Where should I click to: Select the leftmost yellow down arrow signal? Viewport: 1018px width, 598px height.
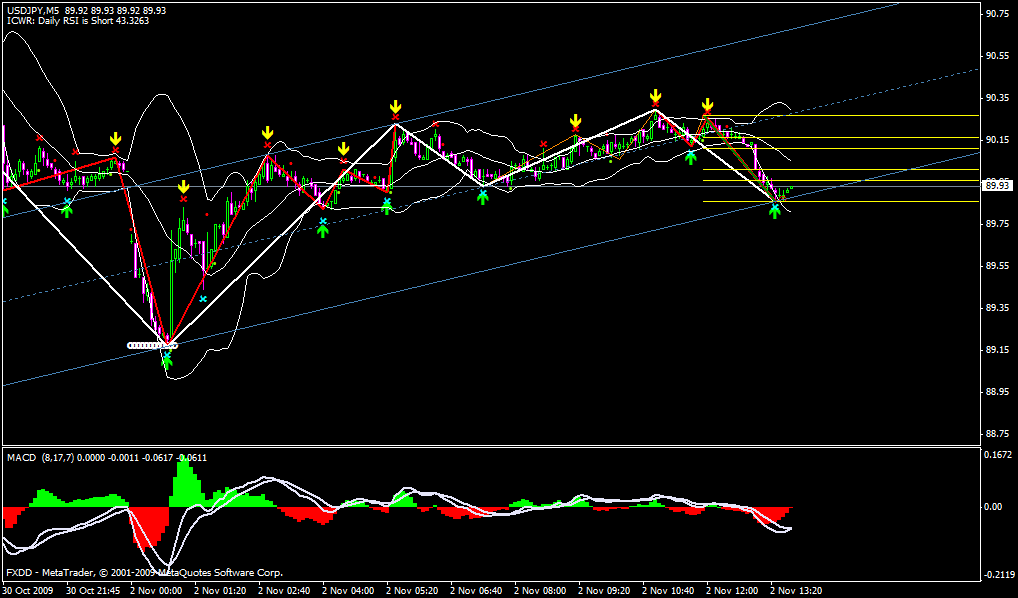click(116, 139)
